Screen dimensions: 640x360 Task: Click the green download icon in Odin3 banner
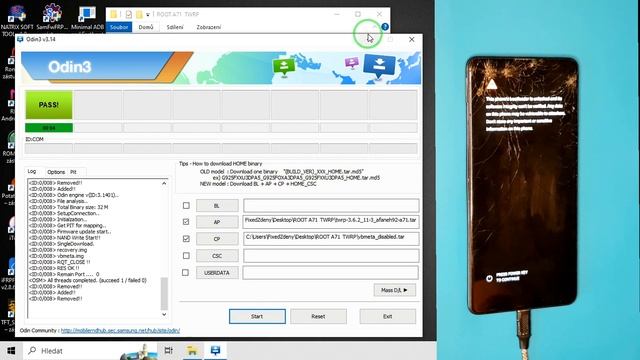pyautogui.click(x=284, y=67)
